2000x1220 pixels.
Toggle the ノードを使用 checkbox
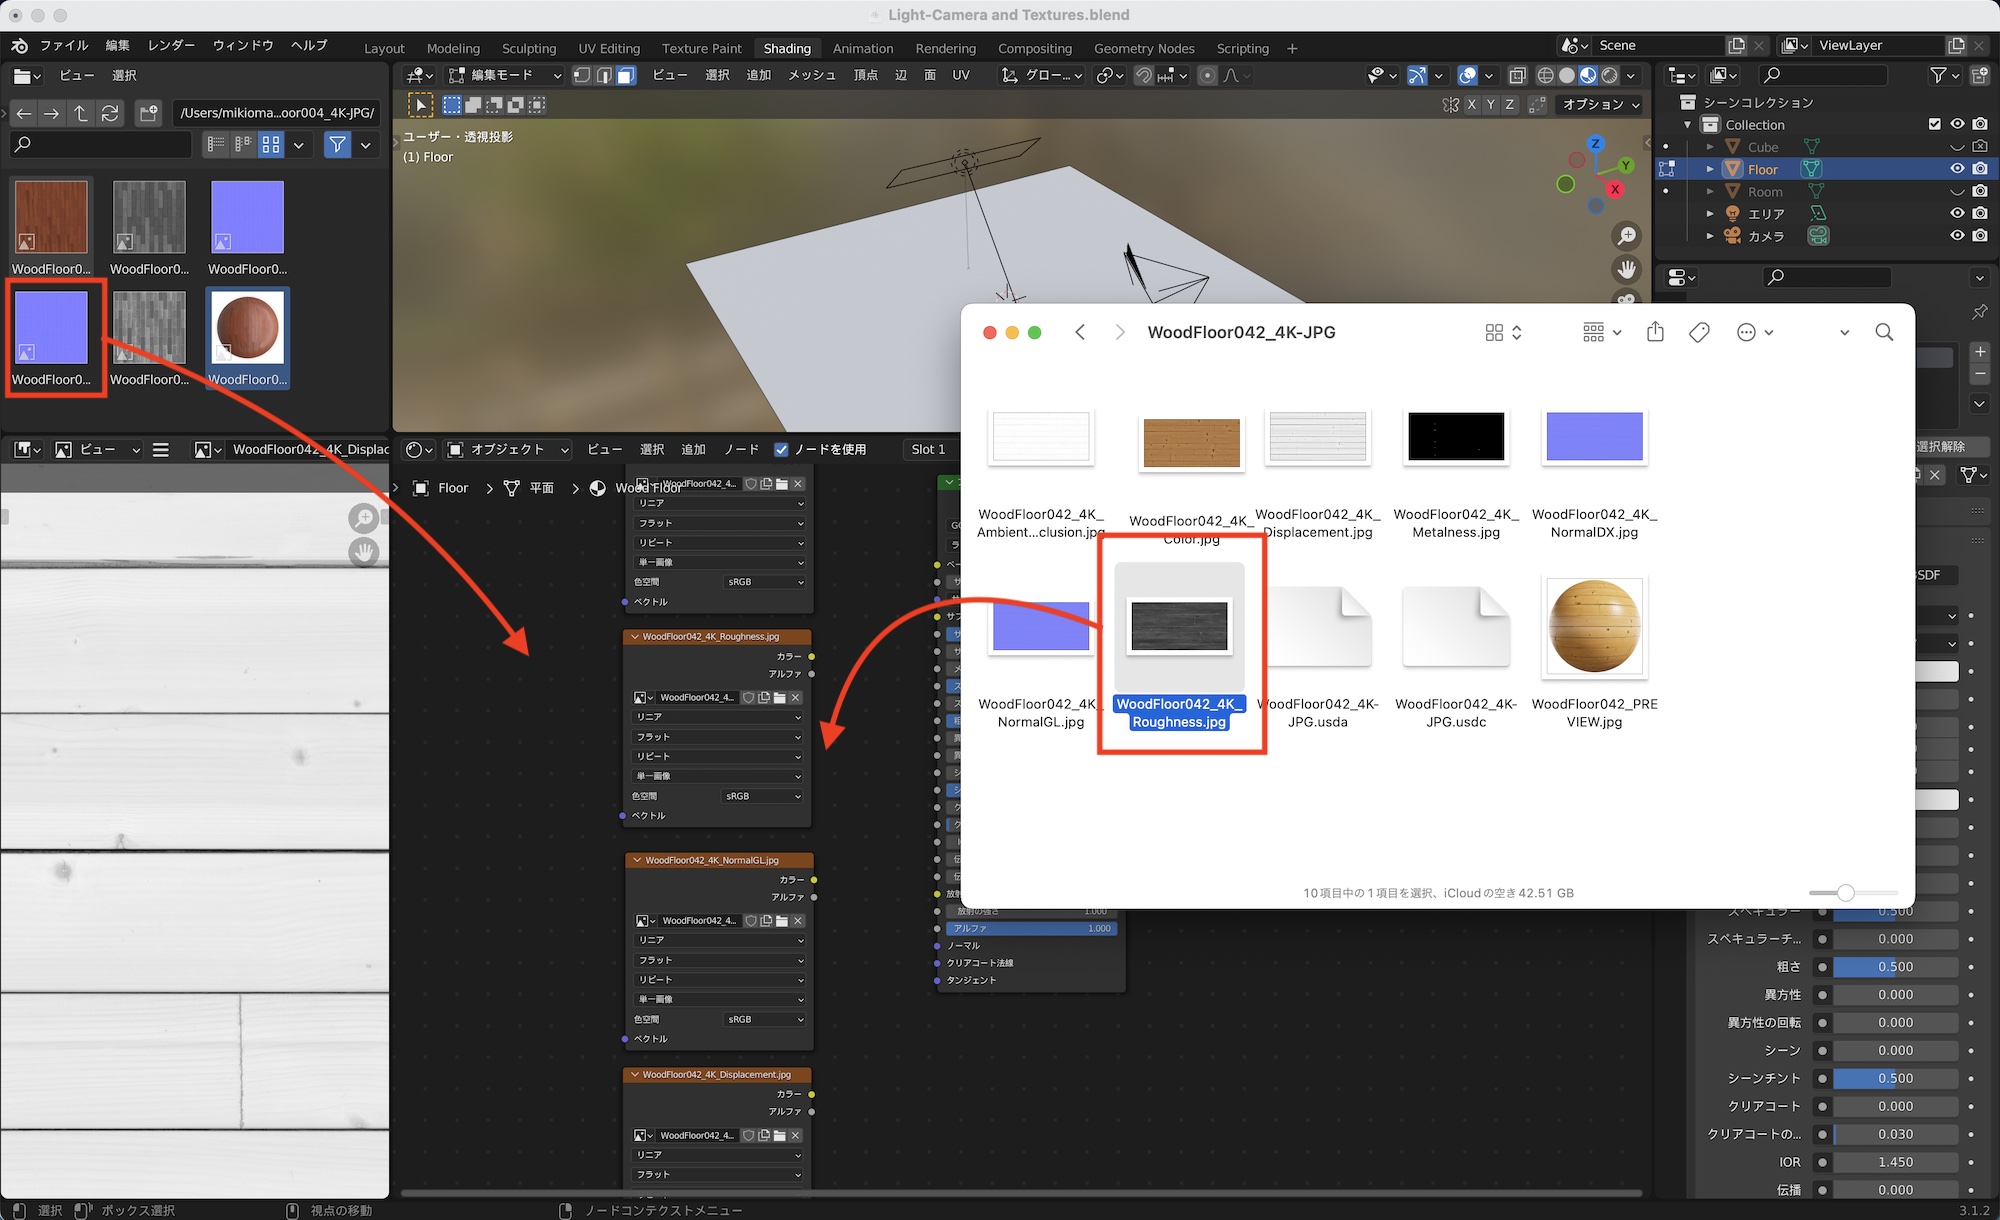coord(782,449)
